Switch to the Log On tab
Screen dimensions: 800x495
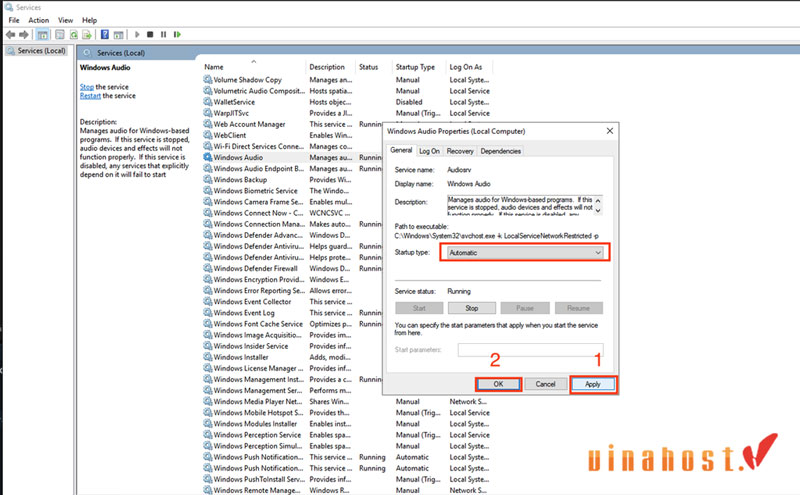429,151
